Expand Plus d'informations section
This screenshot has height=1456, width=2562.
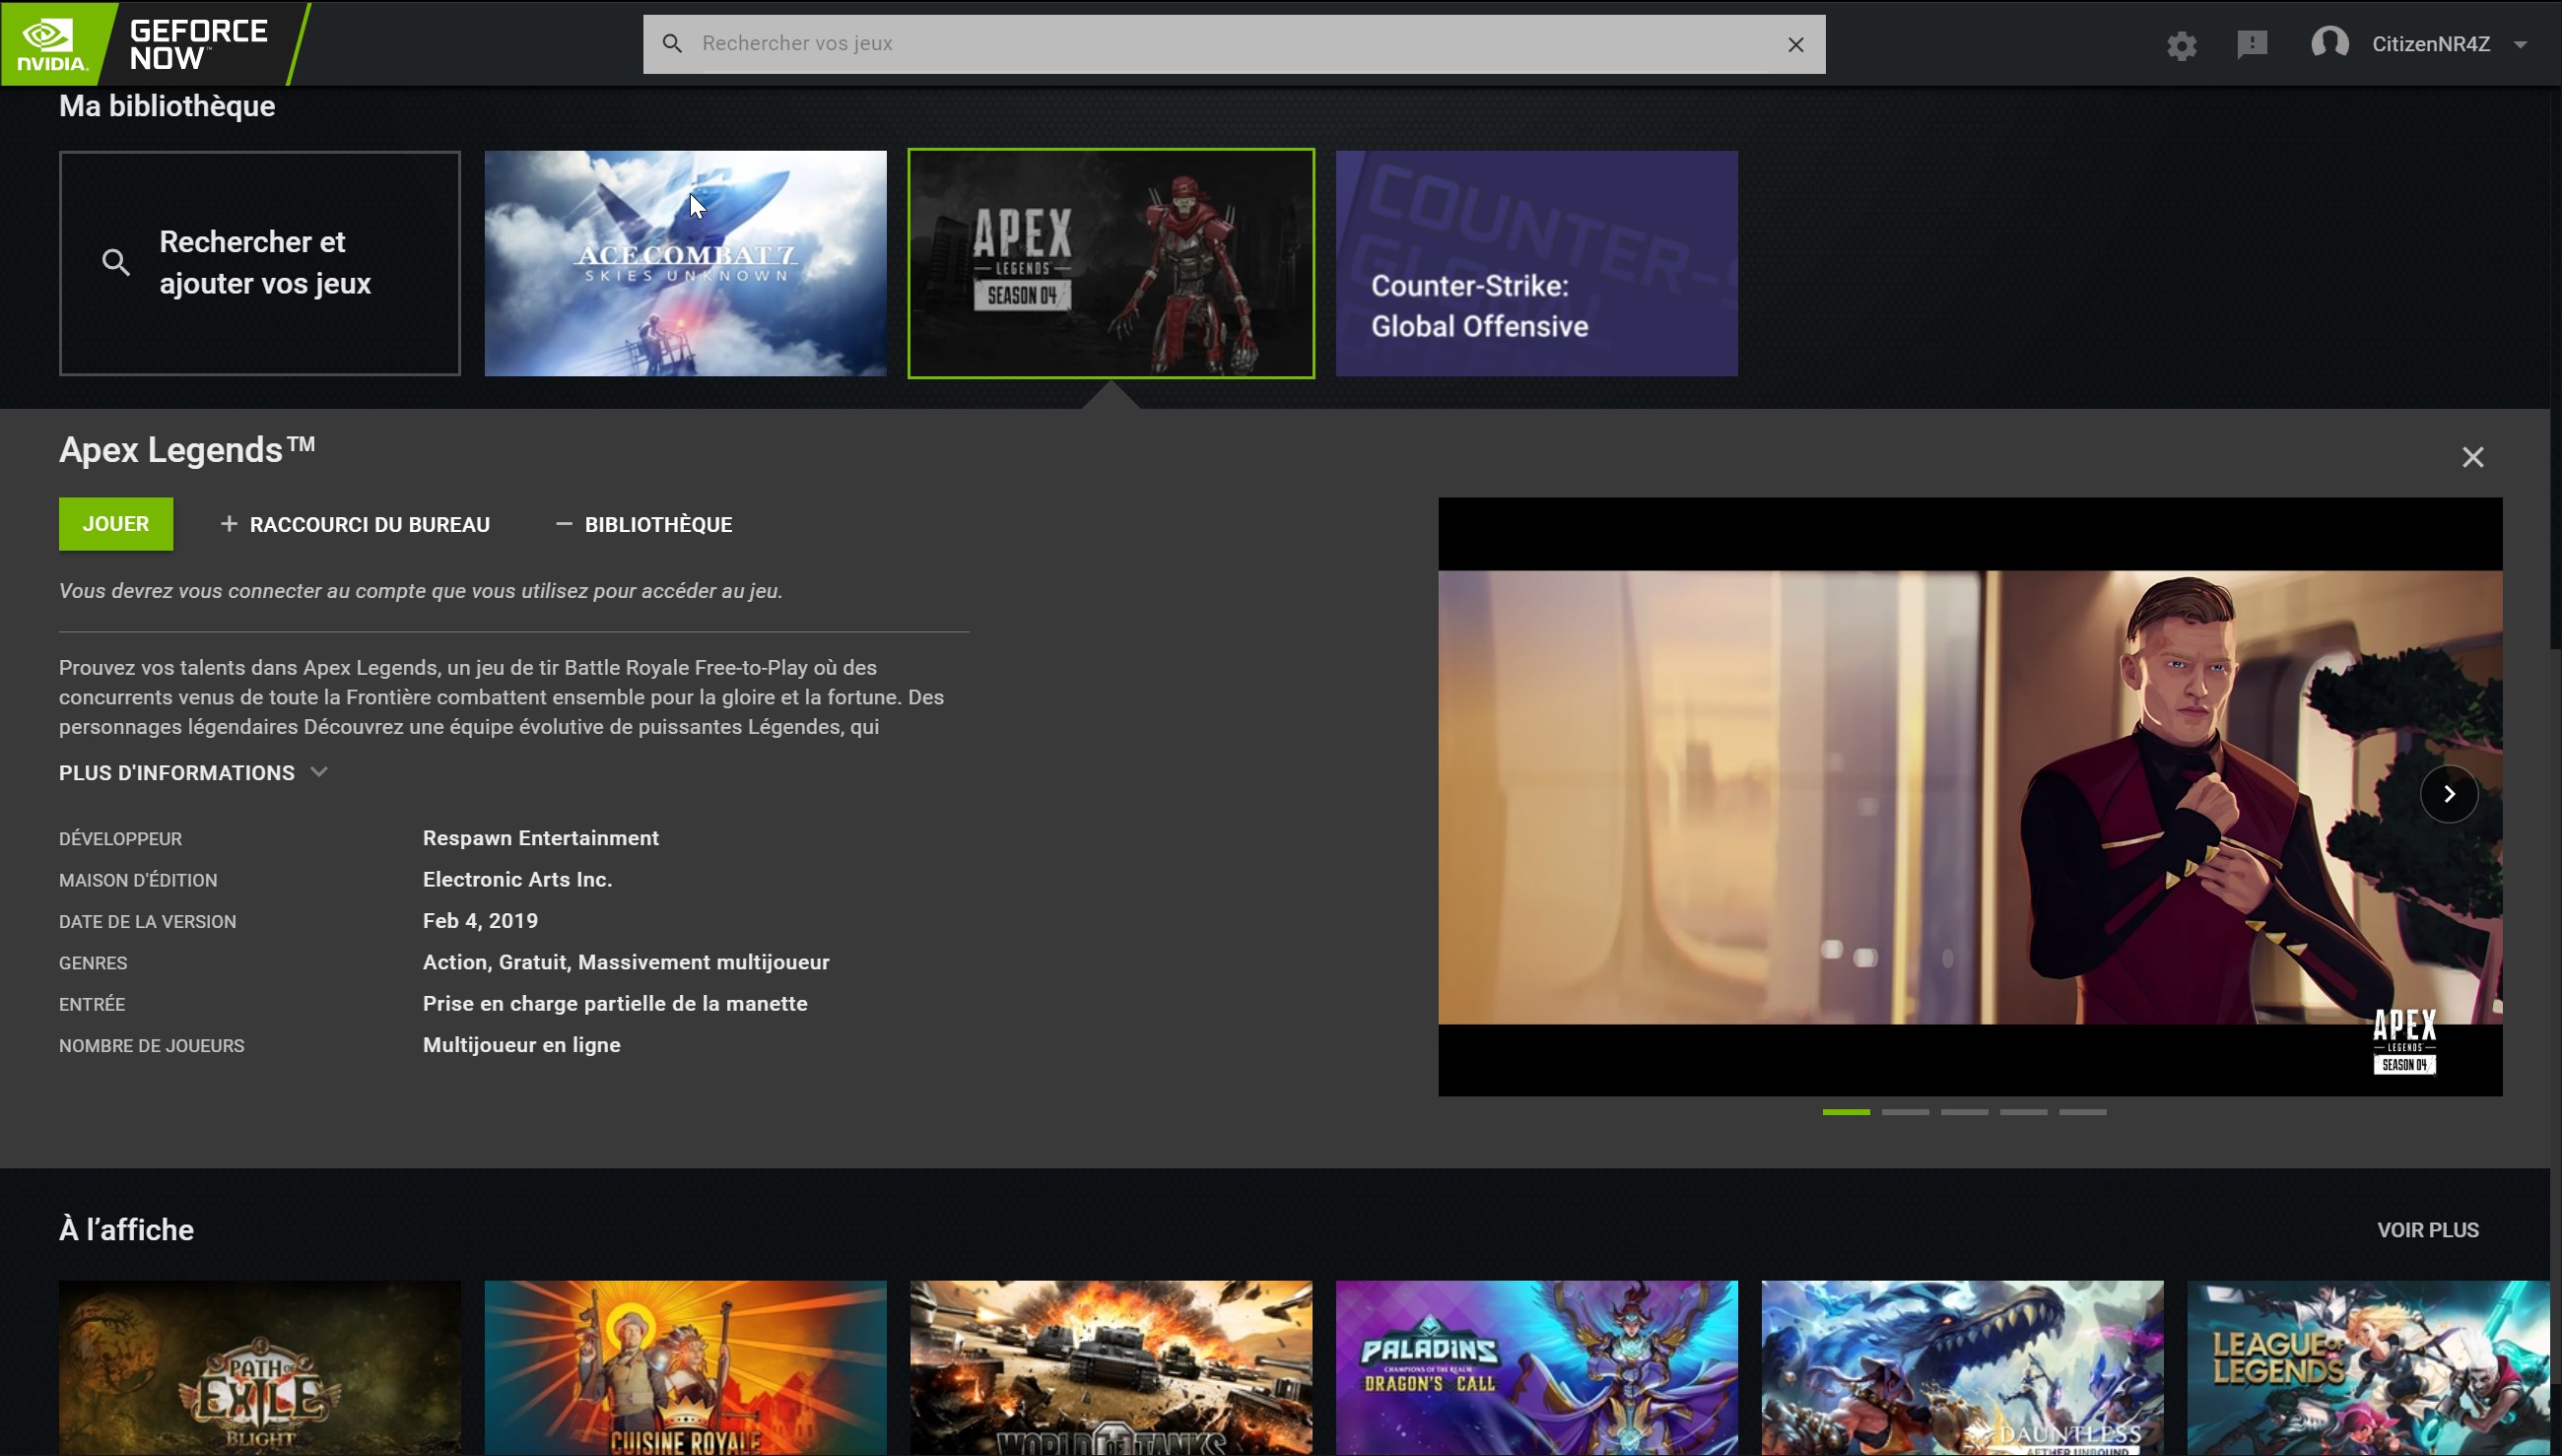tap(193, 772)
